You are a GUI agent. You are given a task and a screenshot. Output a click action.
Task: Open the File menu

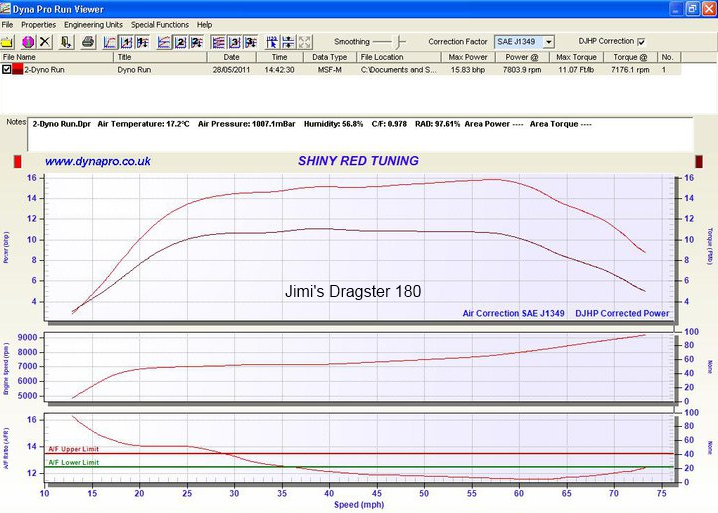(7, 25)
